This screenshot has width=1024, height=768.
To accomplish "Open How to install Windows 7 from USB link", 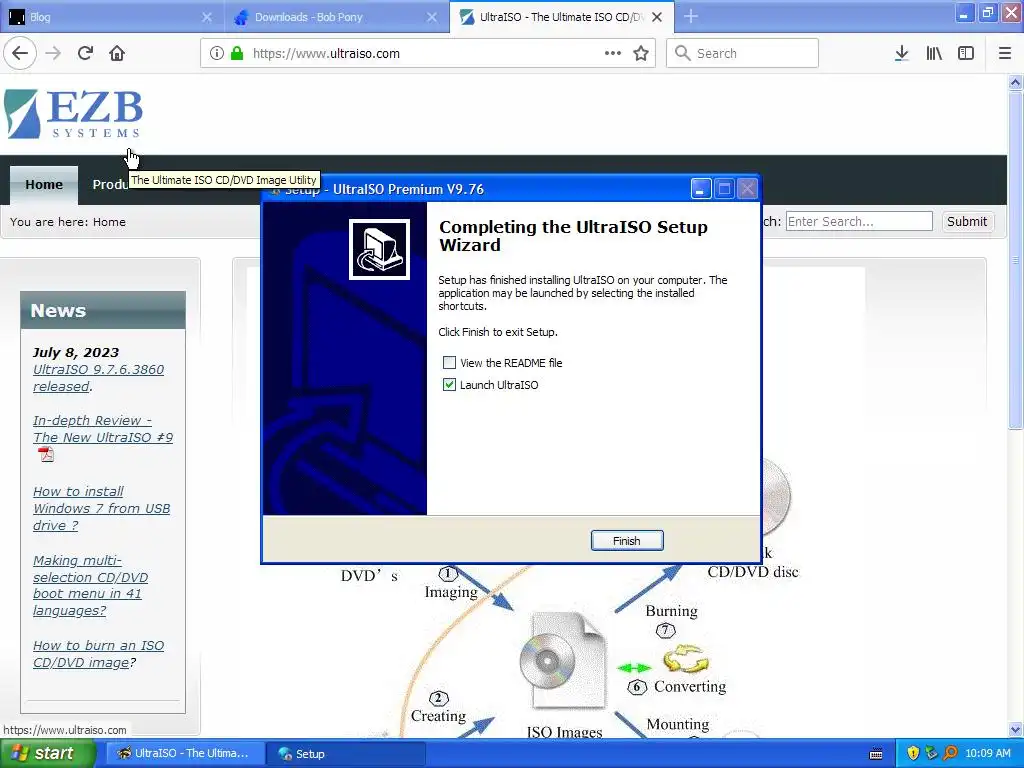I will click(x=101, y=508).
